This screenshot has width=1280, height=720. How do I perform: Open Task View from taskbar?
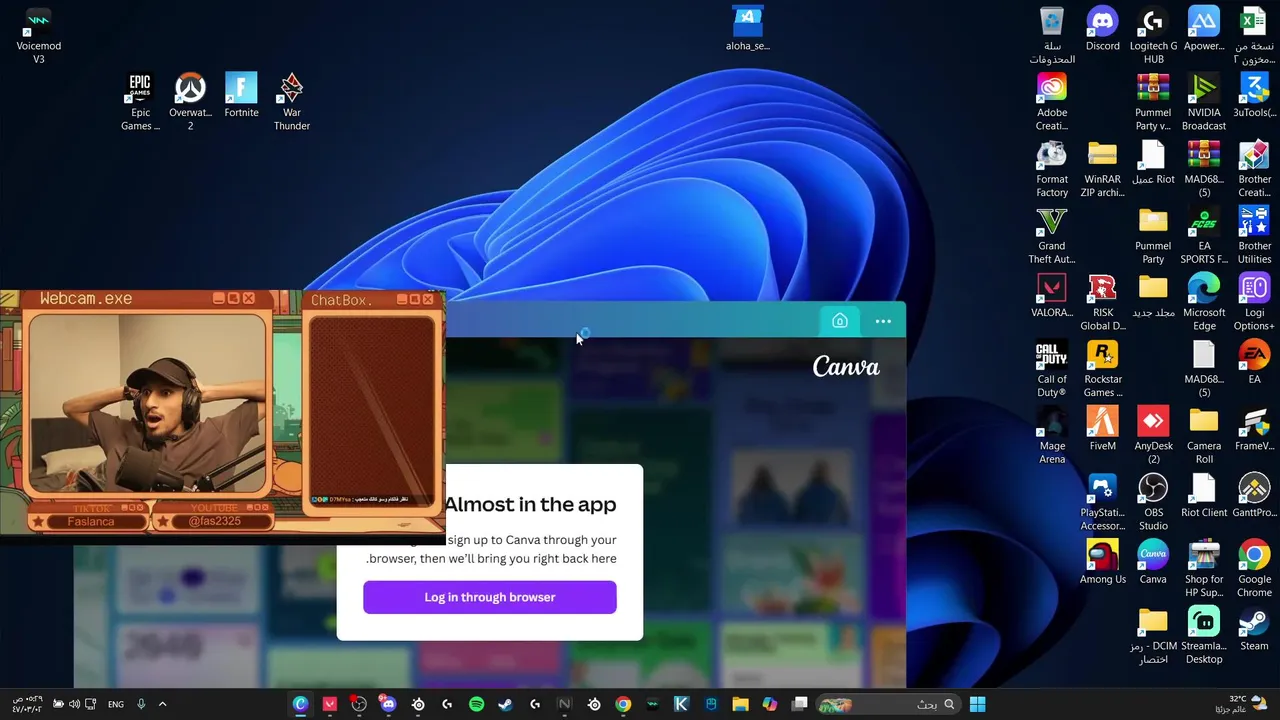point(799,704)
